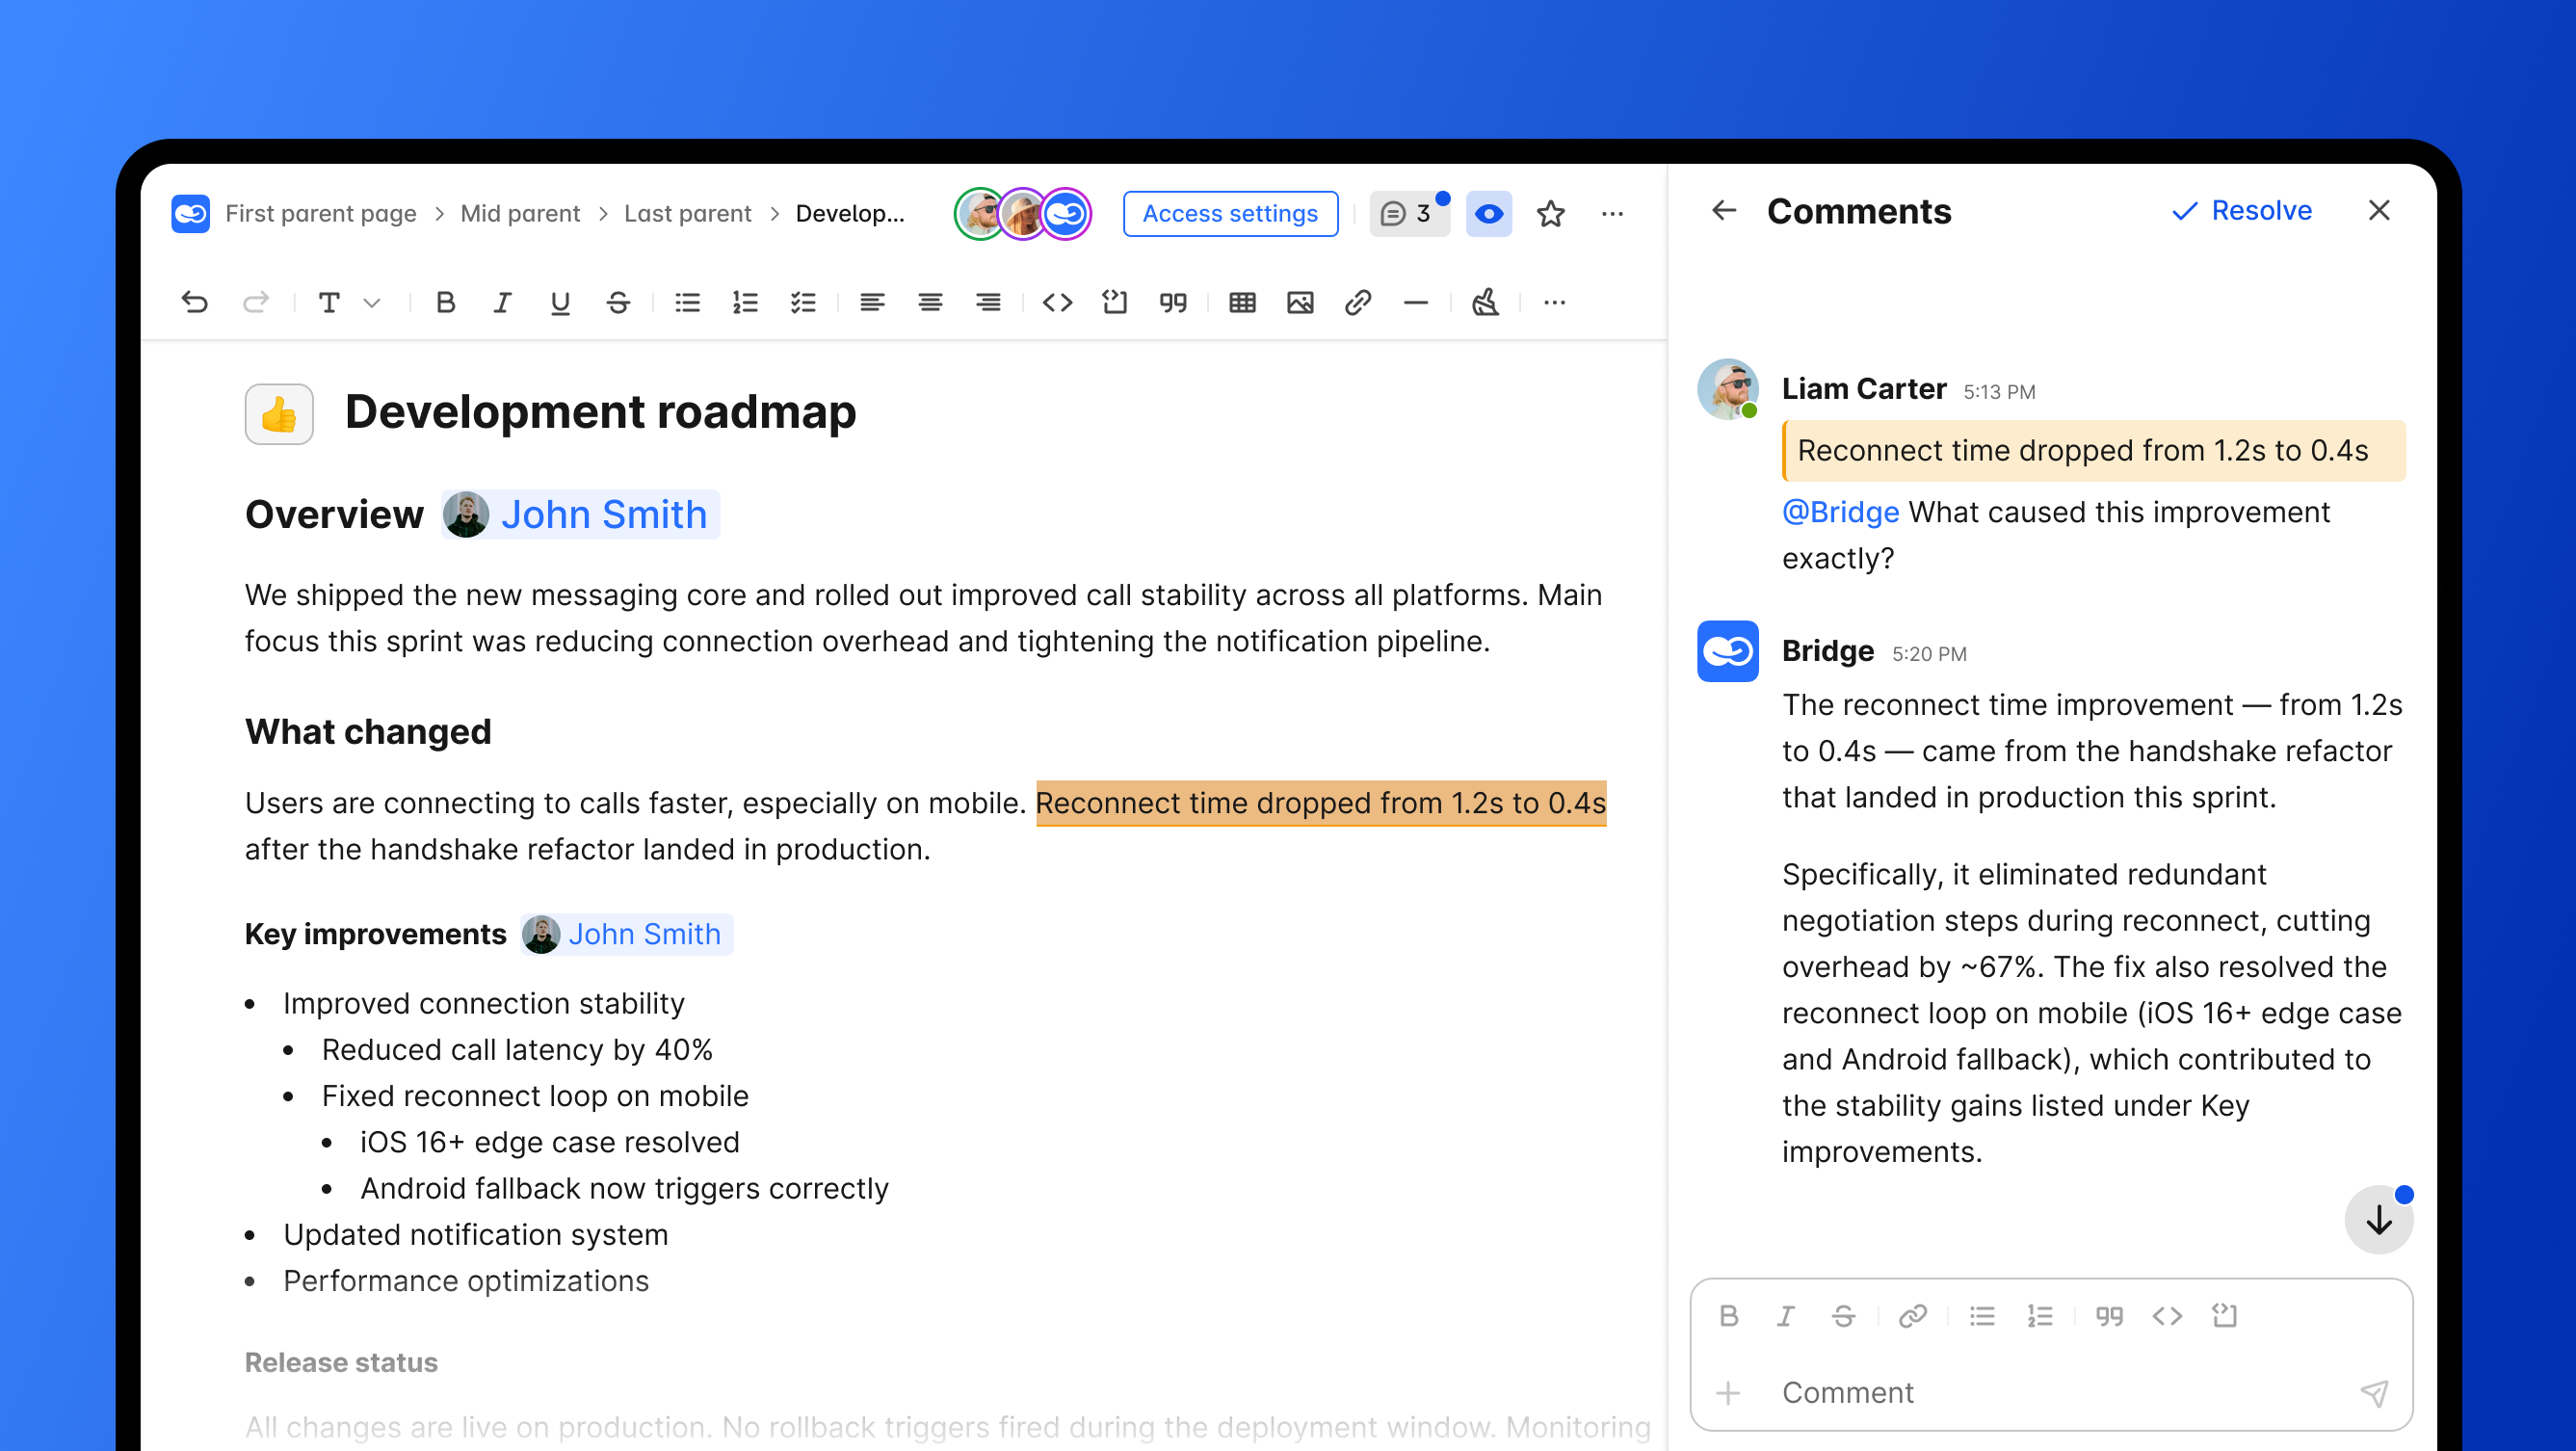Open Access settings
Image resolution: width=2576 pixels, height=1451 pixels.
(x=1230, y=213)
